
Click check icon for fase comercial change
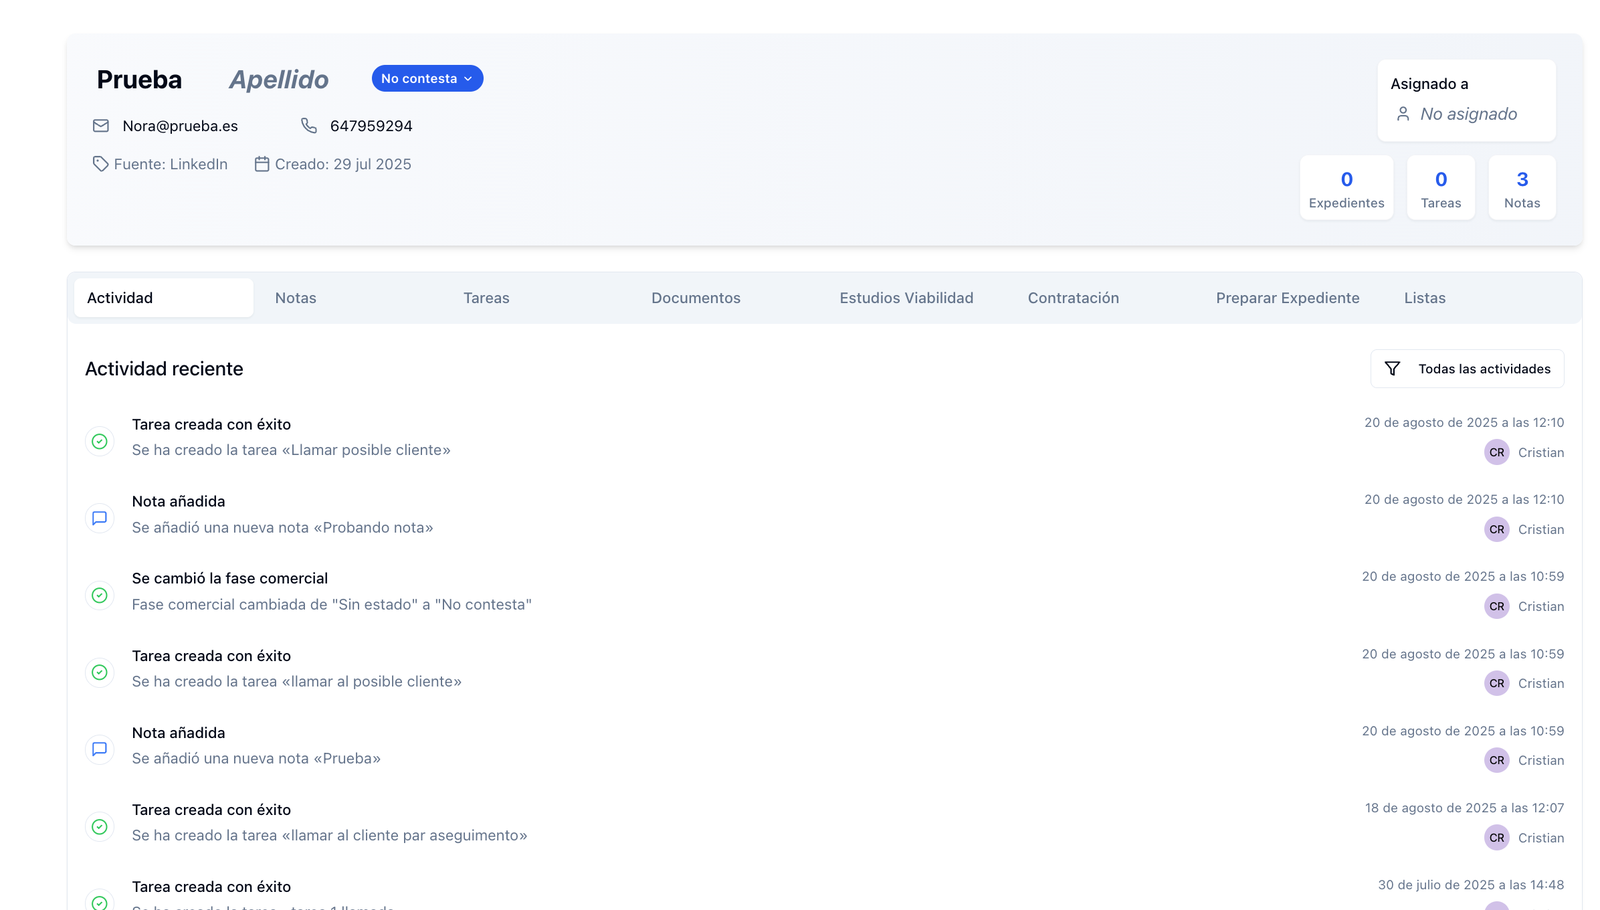tap(100, 595)
